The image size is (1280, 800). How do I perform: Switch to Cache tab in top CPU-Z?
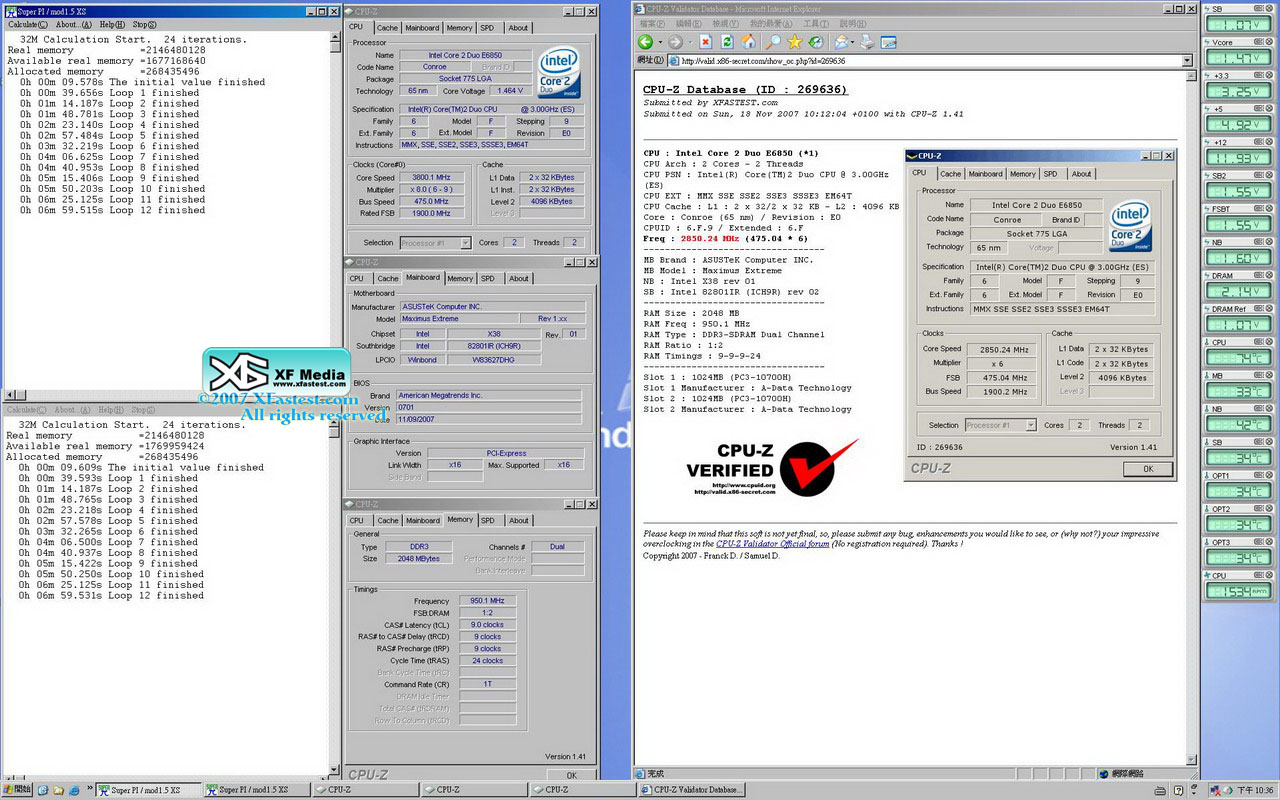(387, 28)
